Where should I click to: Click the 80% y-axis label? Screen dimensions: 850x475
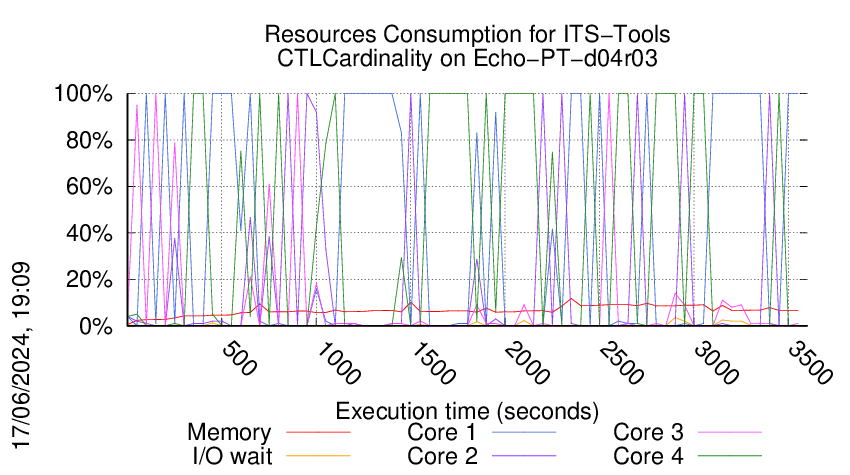coord(89,140)
